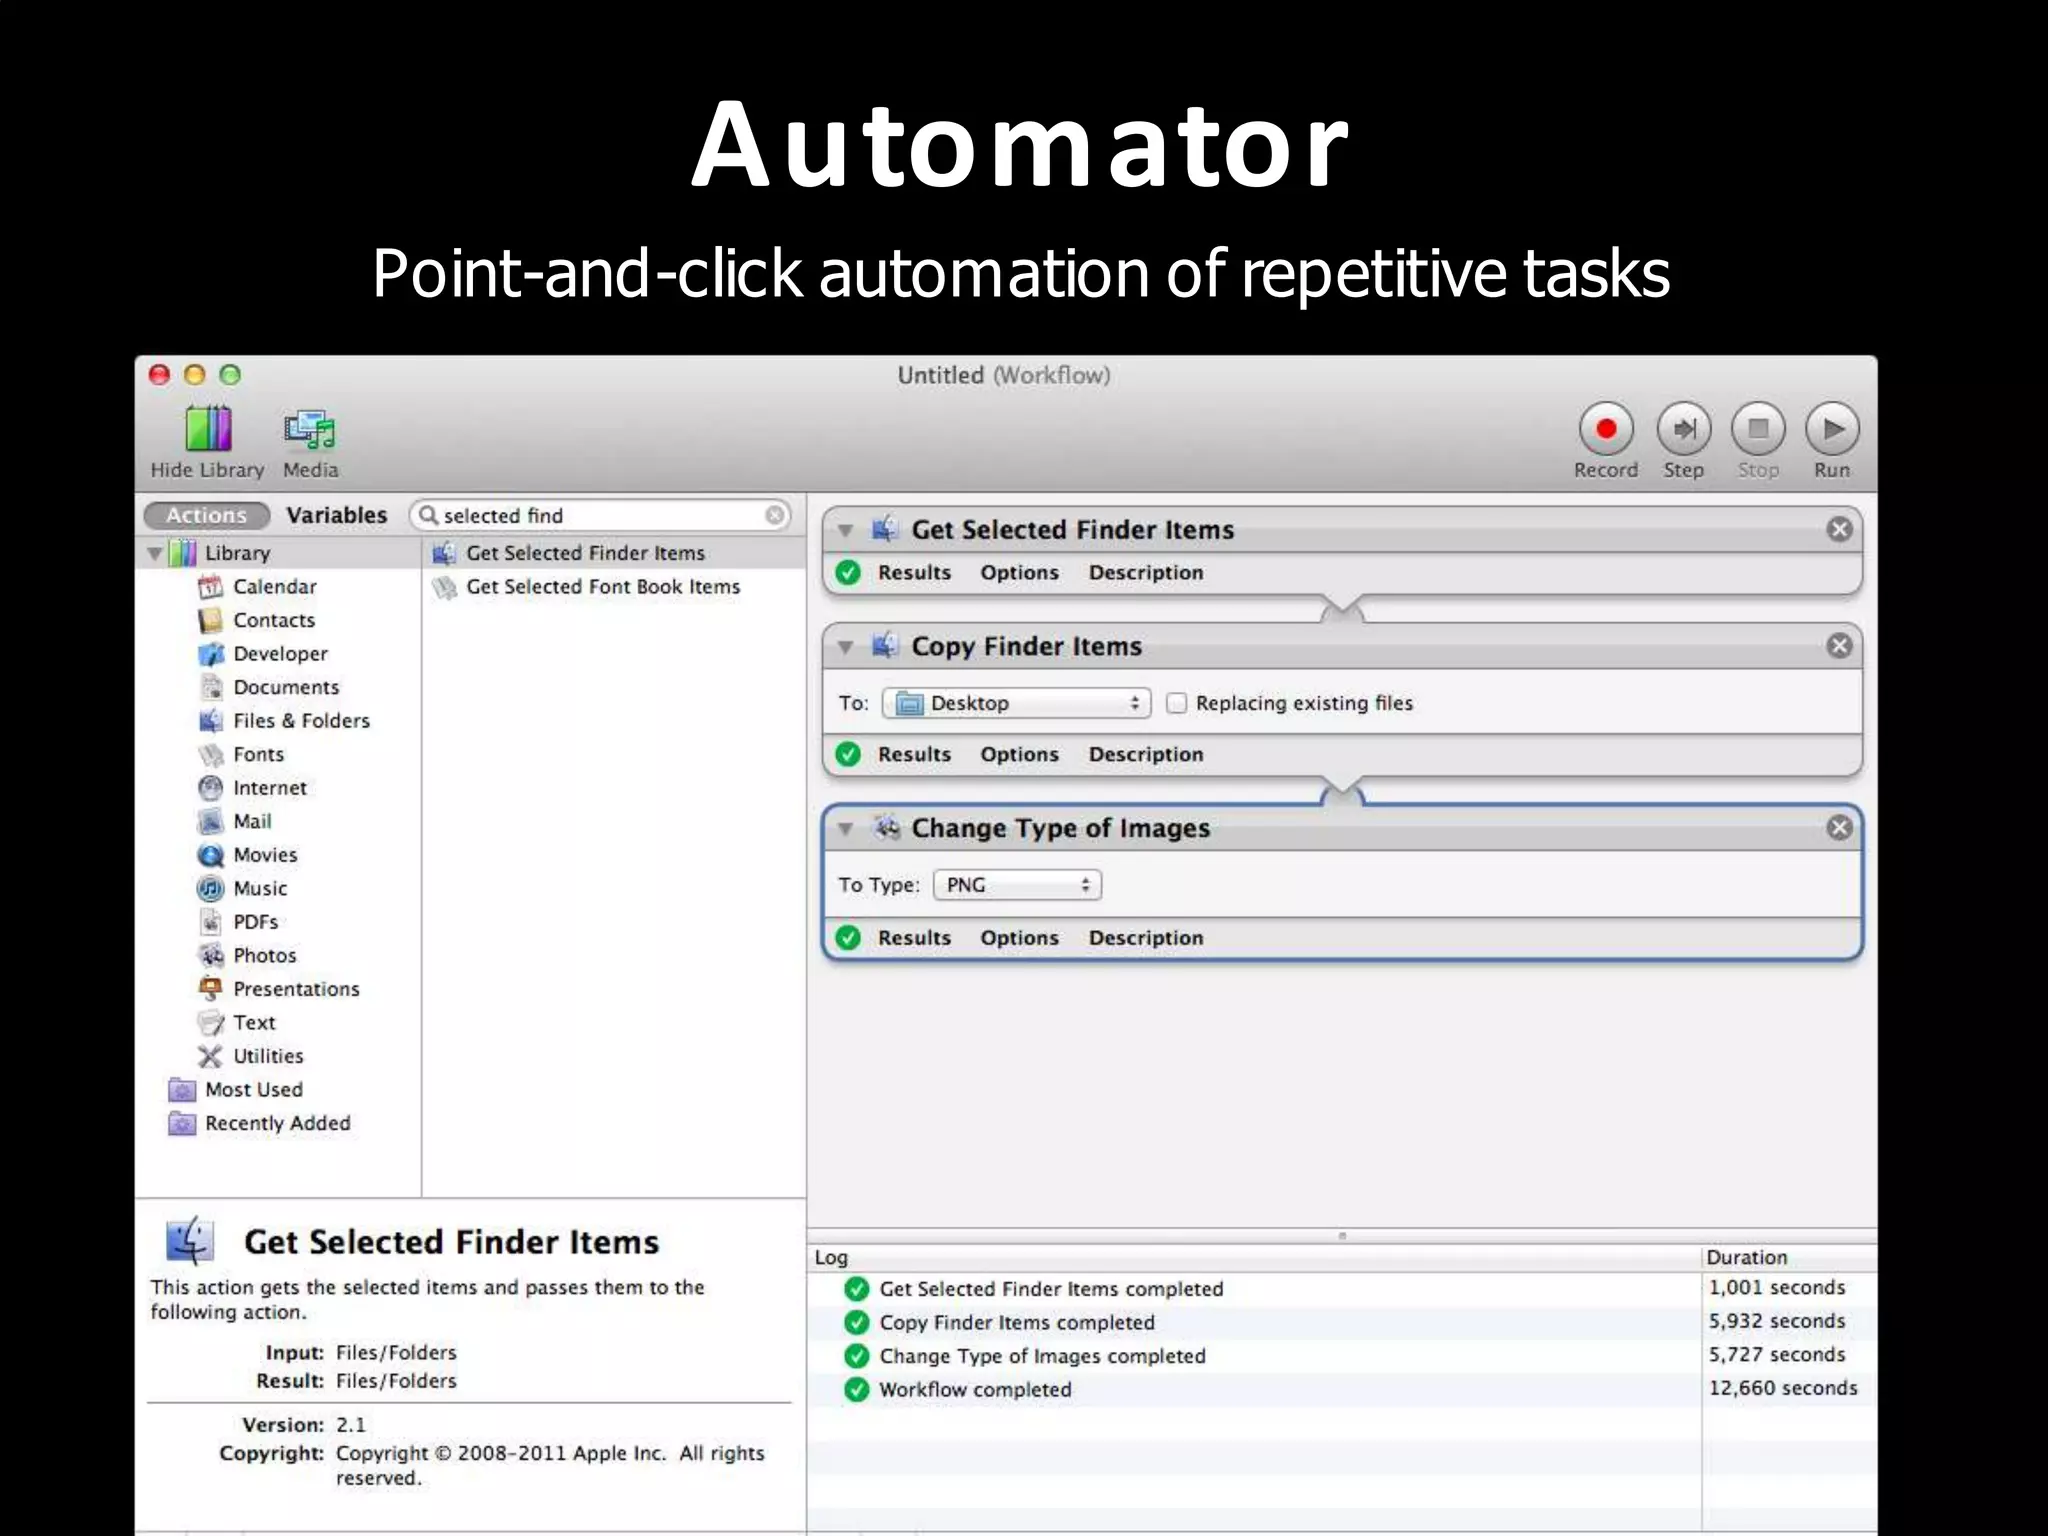The height and width of the screenshot is (1536, 2048).
Task: Start recording with the Record button
Action: [1606, 430]
